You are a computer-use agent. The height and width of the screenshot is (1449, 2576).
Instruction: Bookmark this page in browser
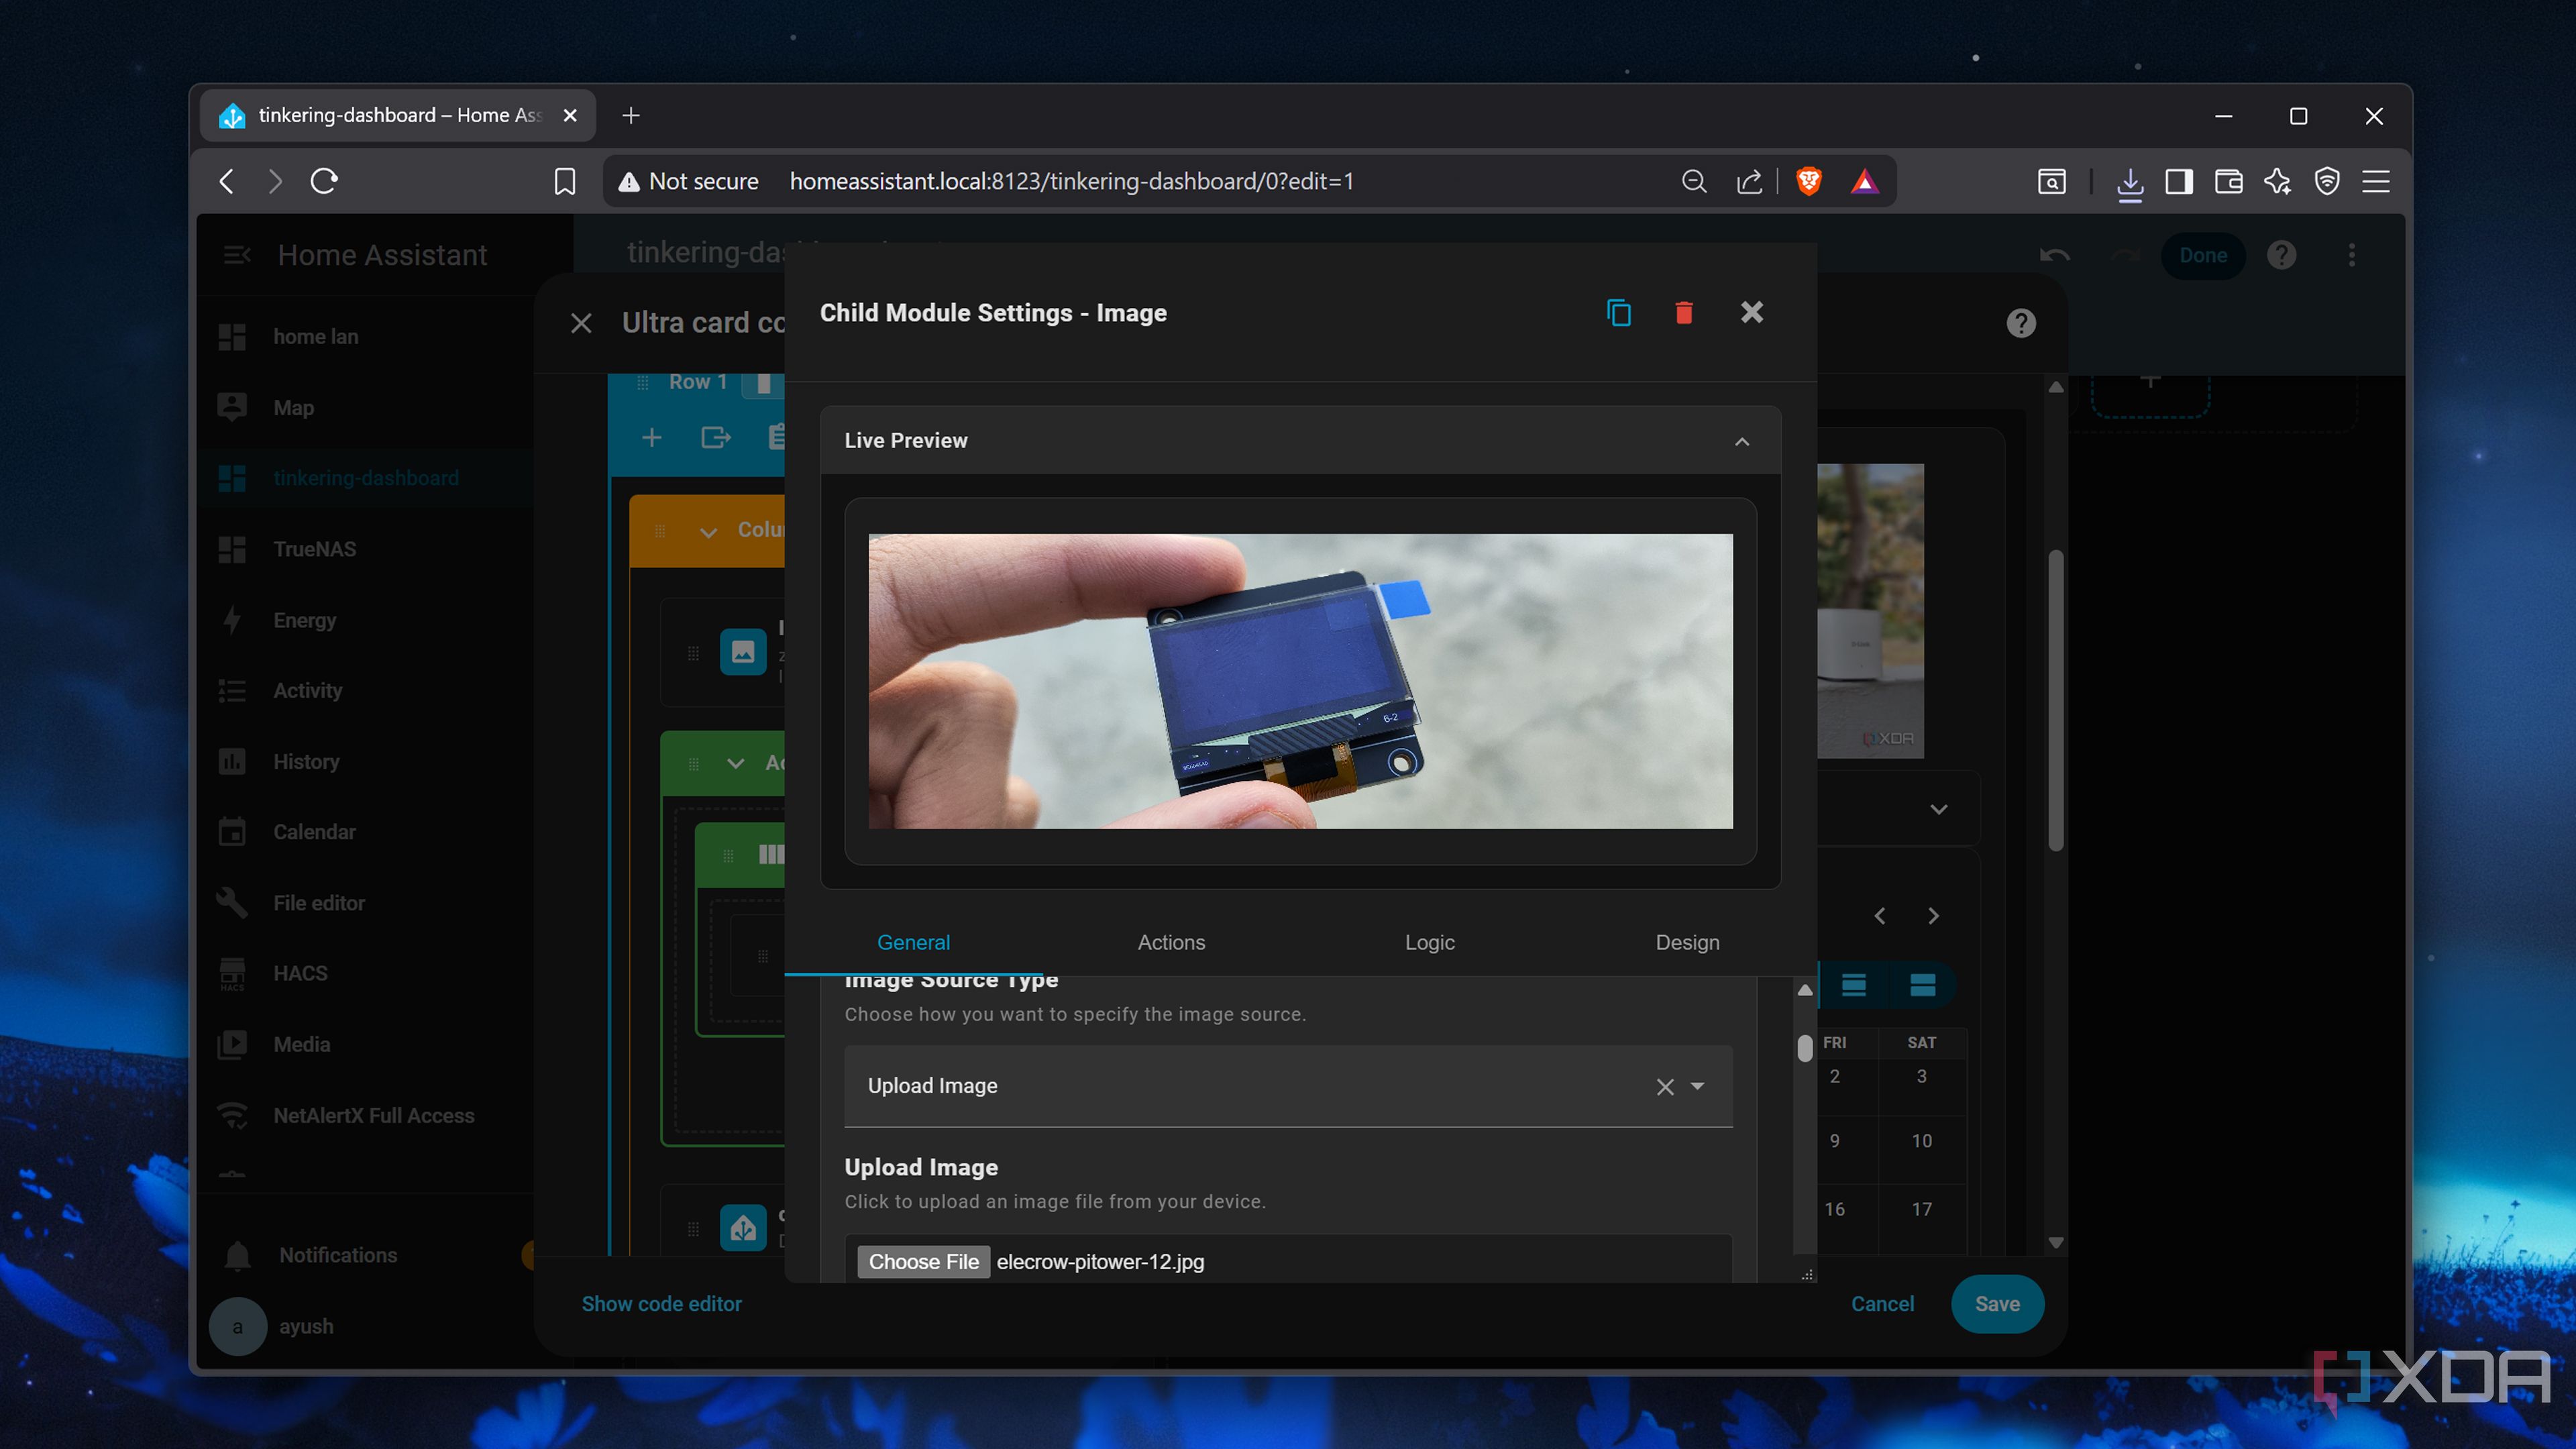pos(565,181)
